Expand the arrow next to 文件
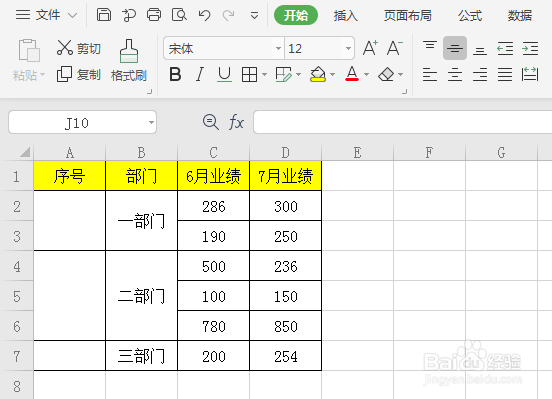Viewport: 552px width, 399px height. pos(73,15)
